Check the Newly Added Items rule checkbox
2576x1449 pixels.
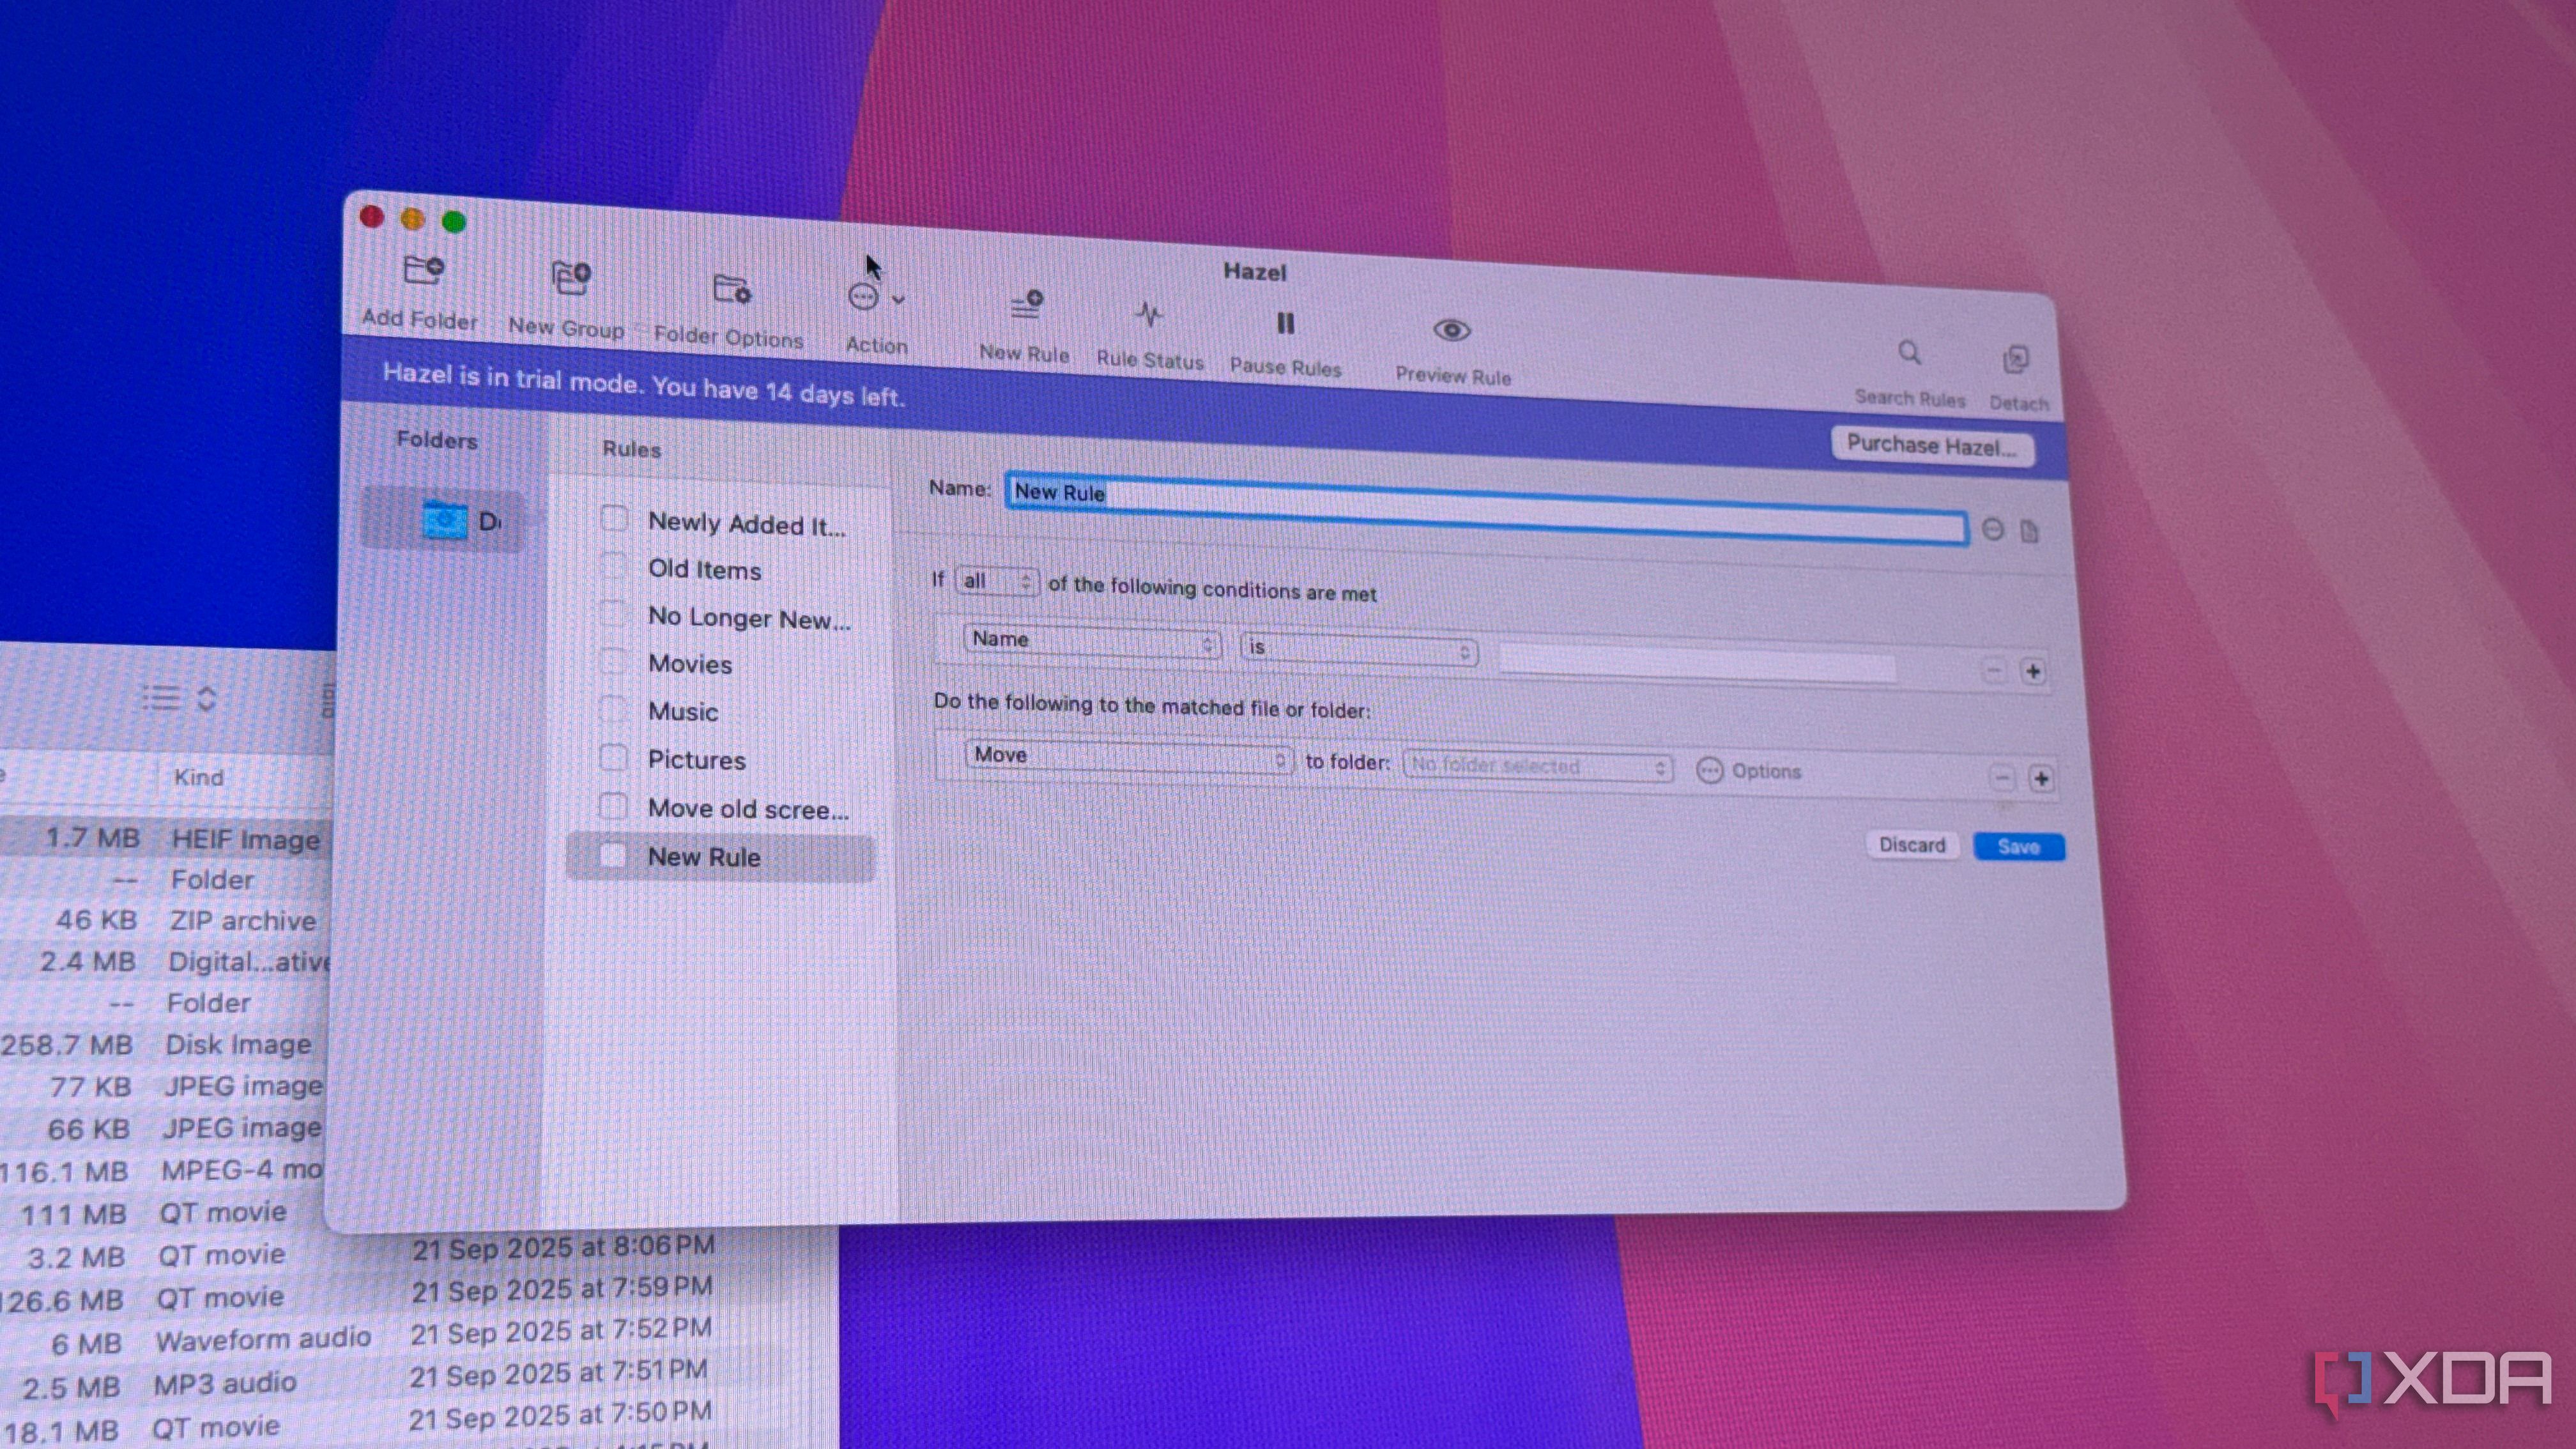[614, 518]
